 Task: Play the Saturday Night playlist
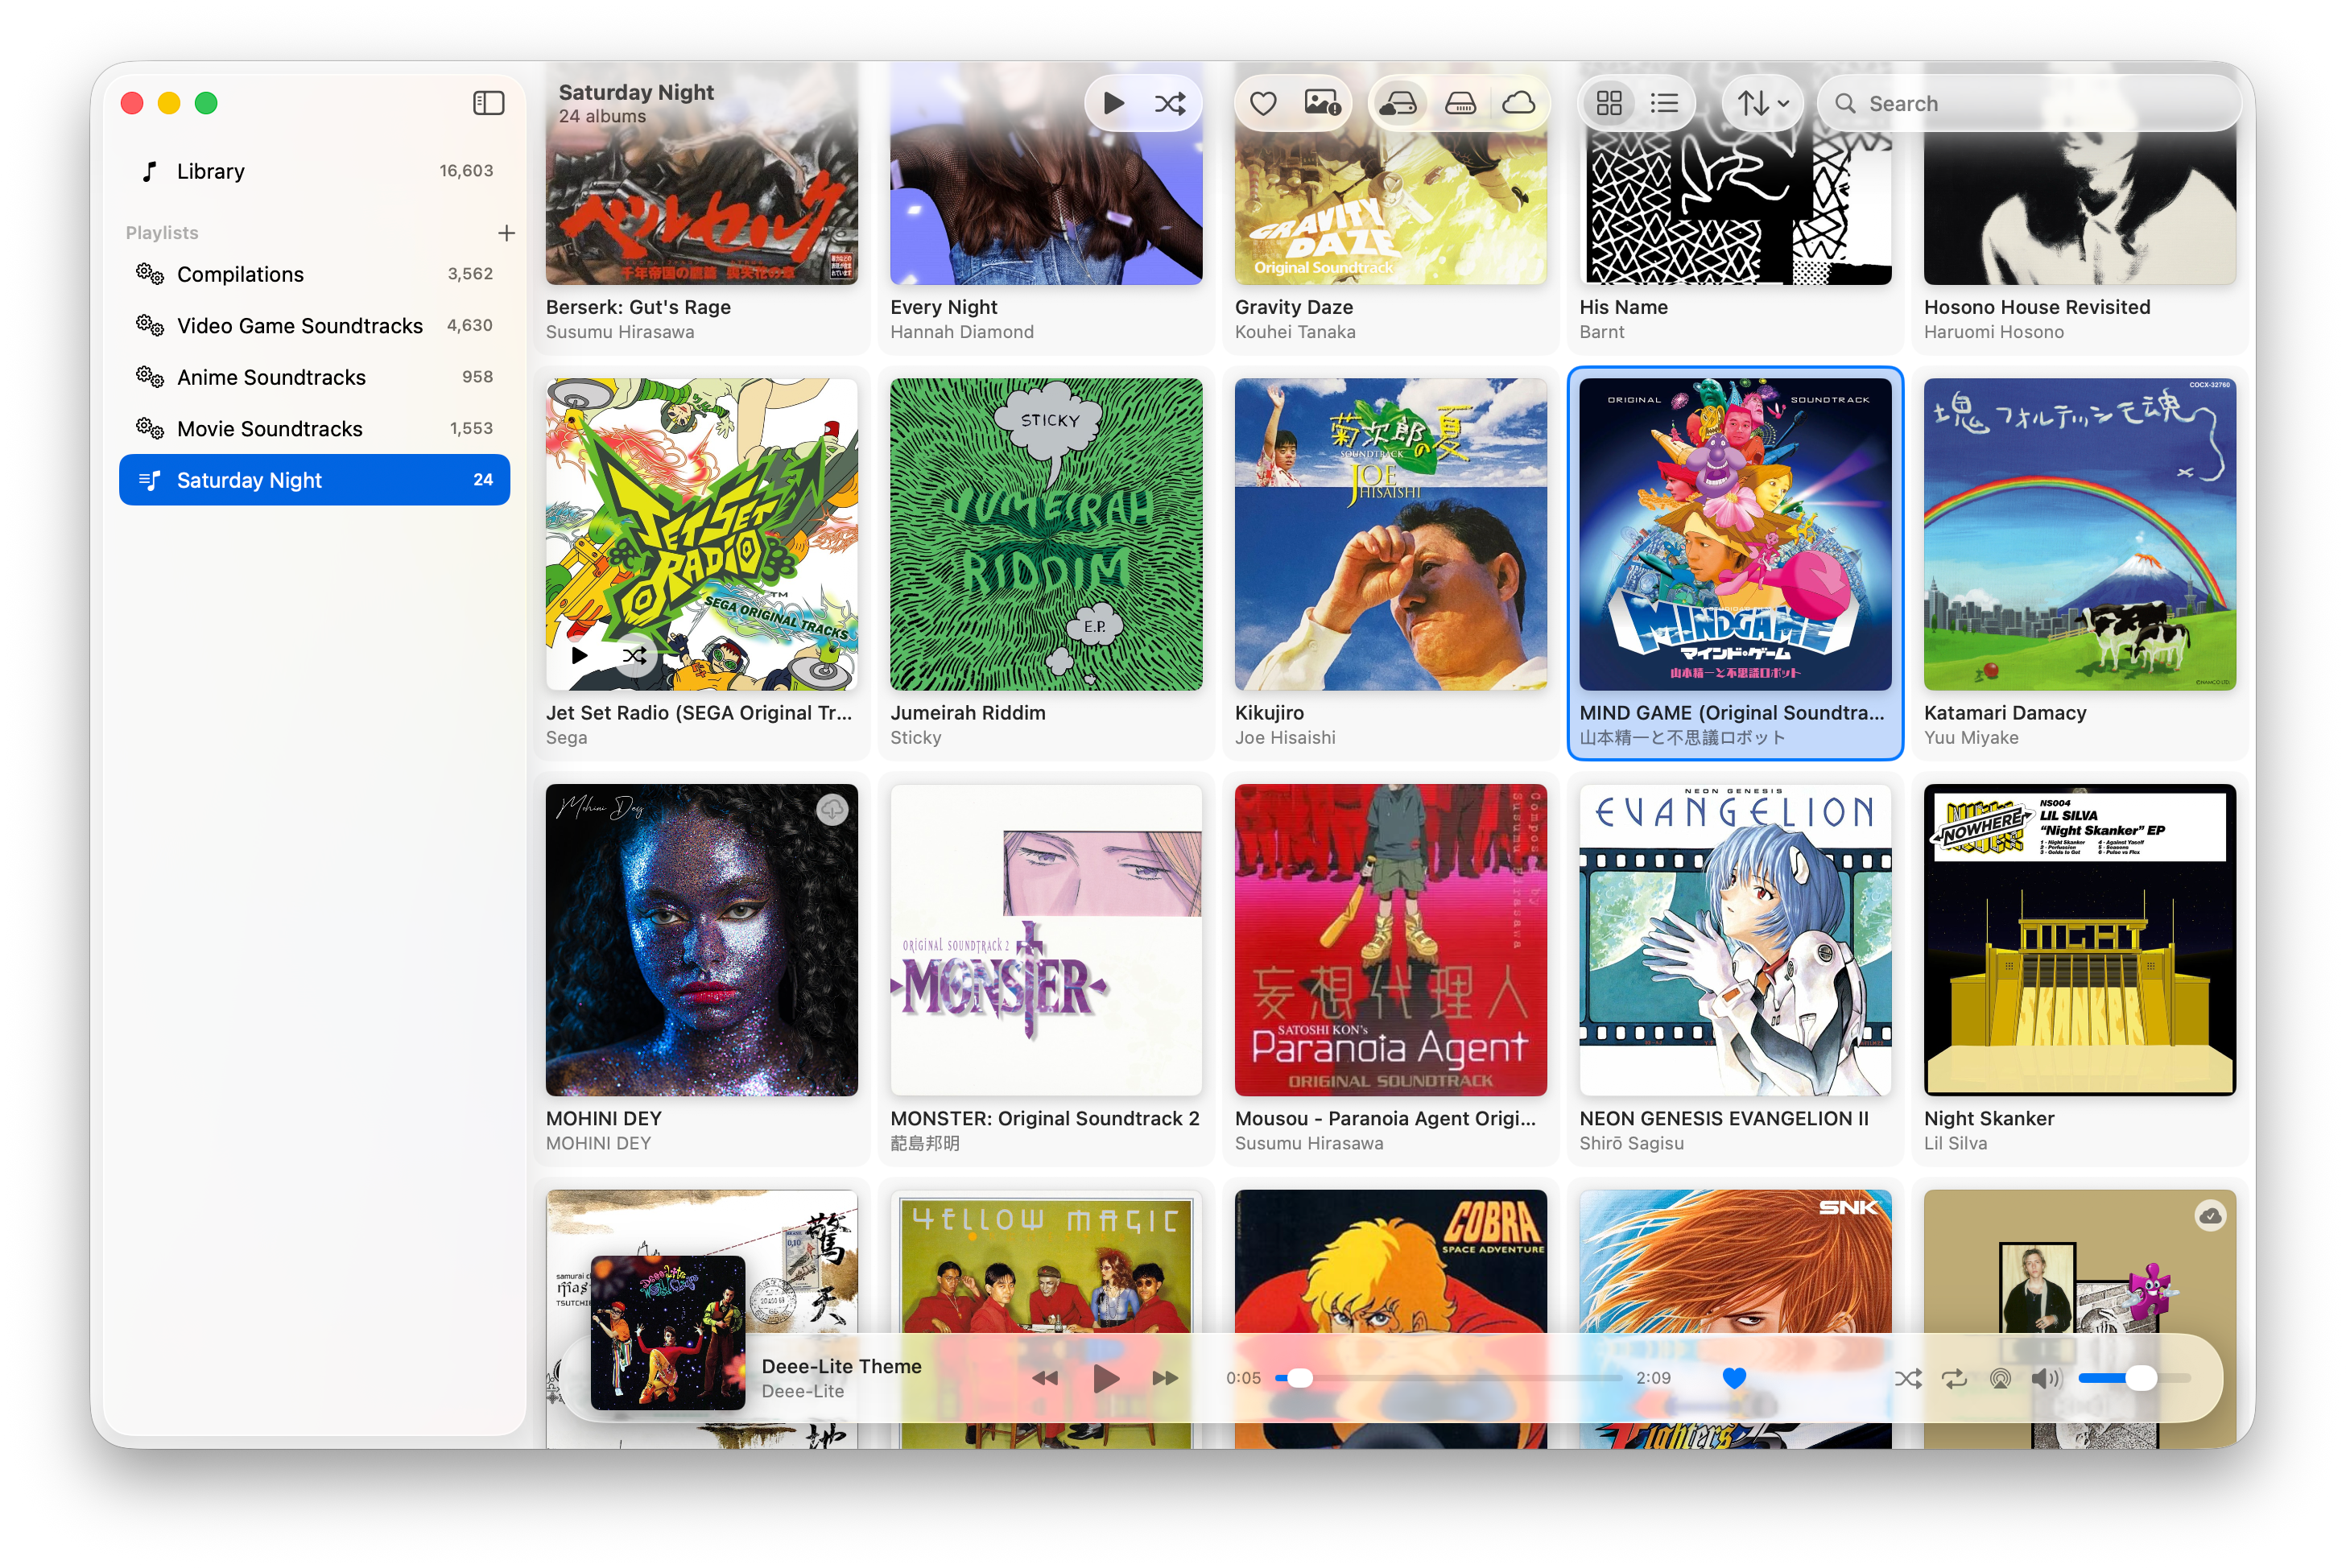pyautogui.click(x=1113, y=103)
